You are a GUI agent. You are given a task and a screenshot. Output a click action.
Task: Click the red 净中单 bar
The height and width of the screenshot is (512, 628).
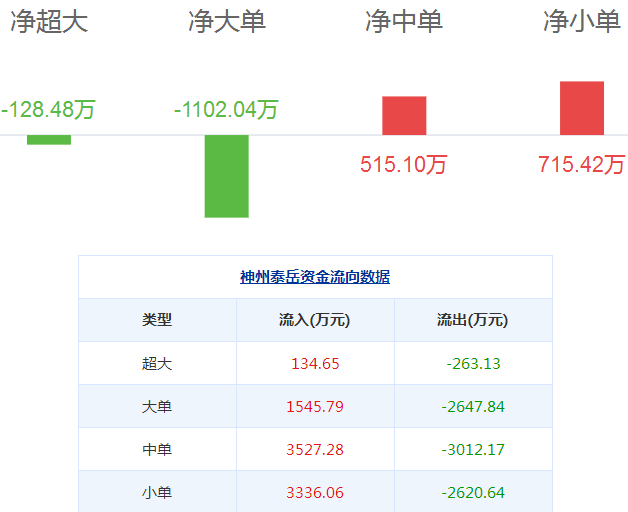coord(404,115)
